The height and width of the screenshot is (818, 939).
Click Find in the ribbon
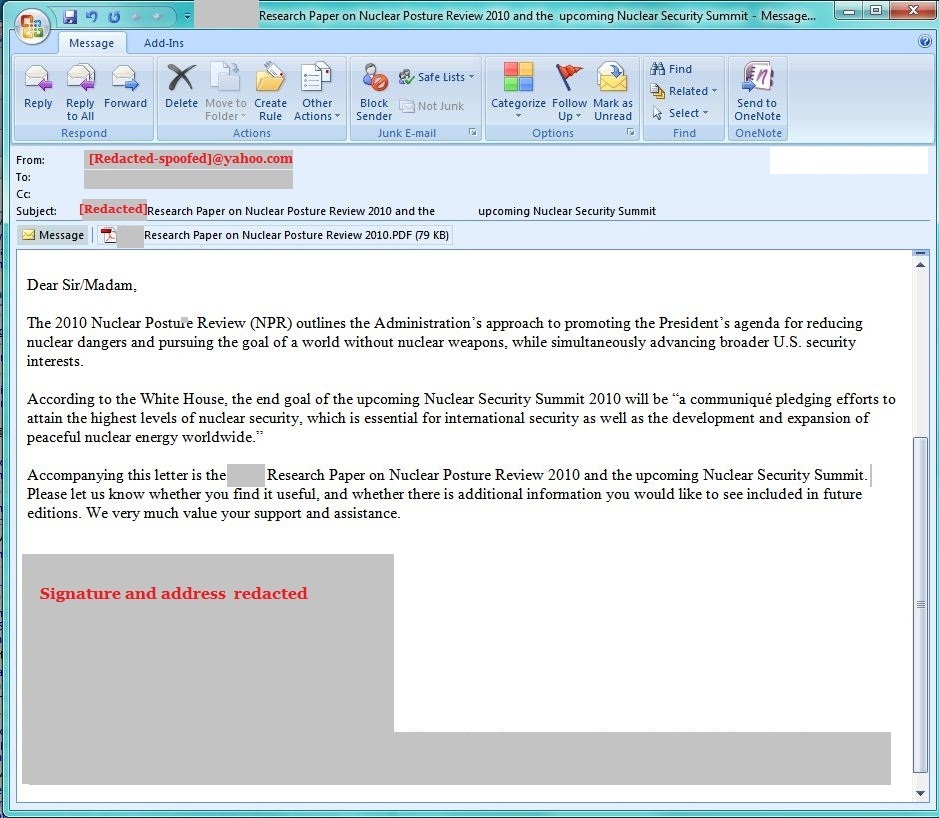[671, 69]
